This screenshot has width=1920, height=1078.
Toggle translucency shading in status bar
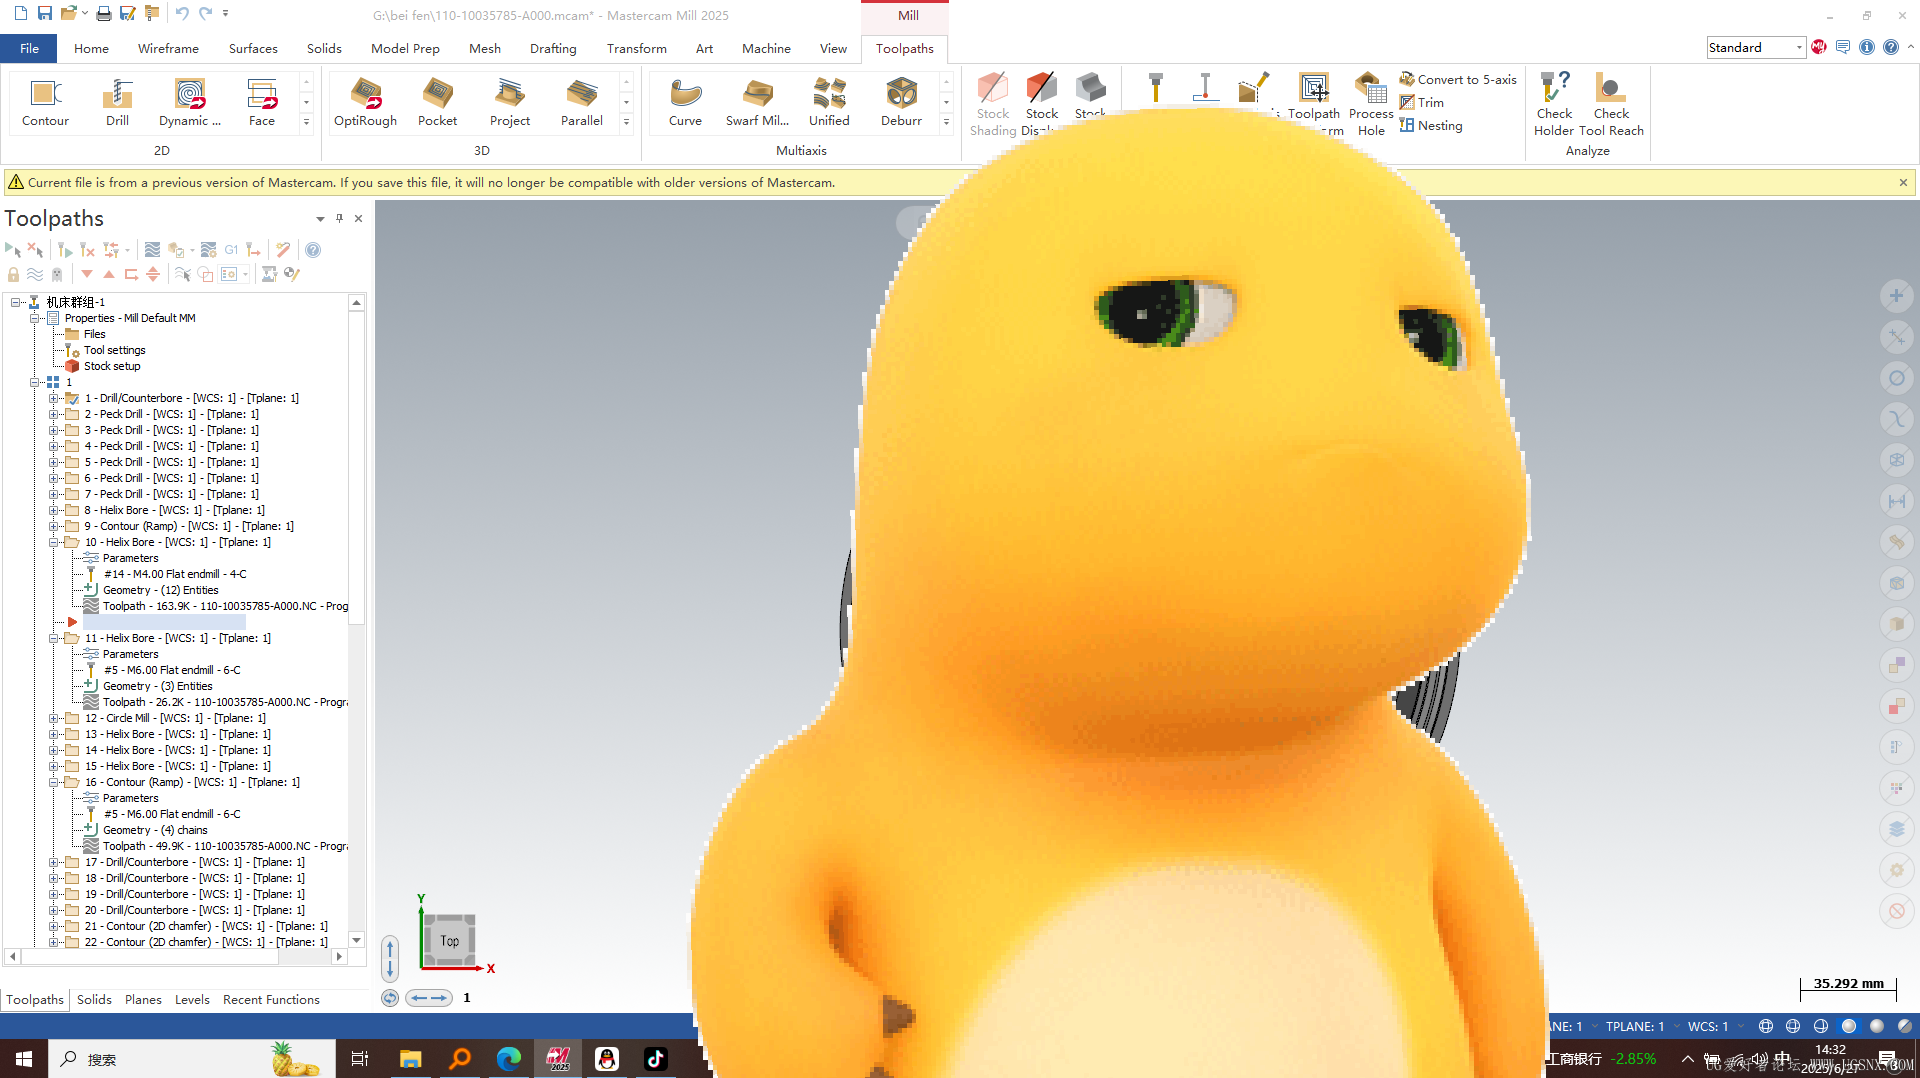pyautogui.click(x=1905, y=1026)
